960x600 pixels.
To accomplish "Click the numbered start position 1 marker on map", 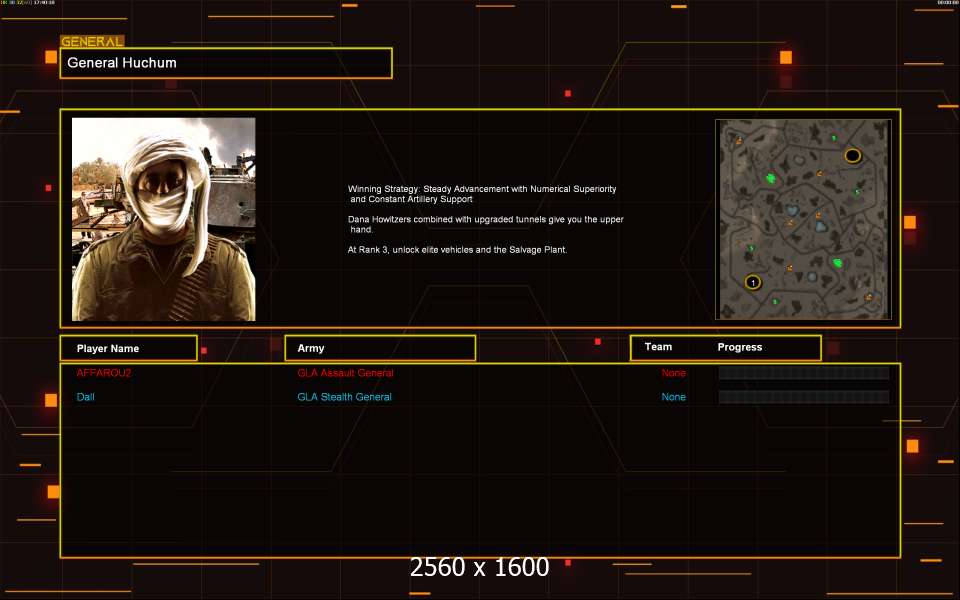I will coord(753,283).
